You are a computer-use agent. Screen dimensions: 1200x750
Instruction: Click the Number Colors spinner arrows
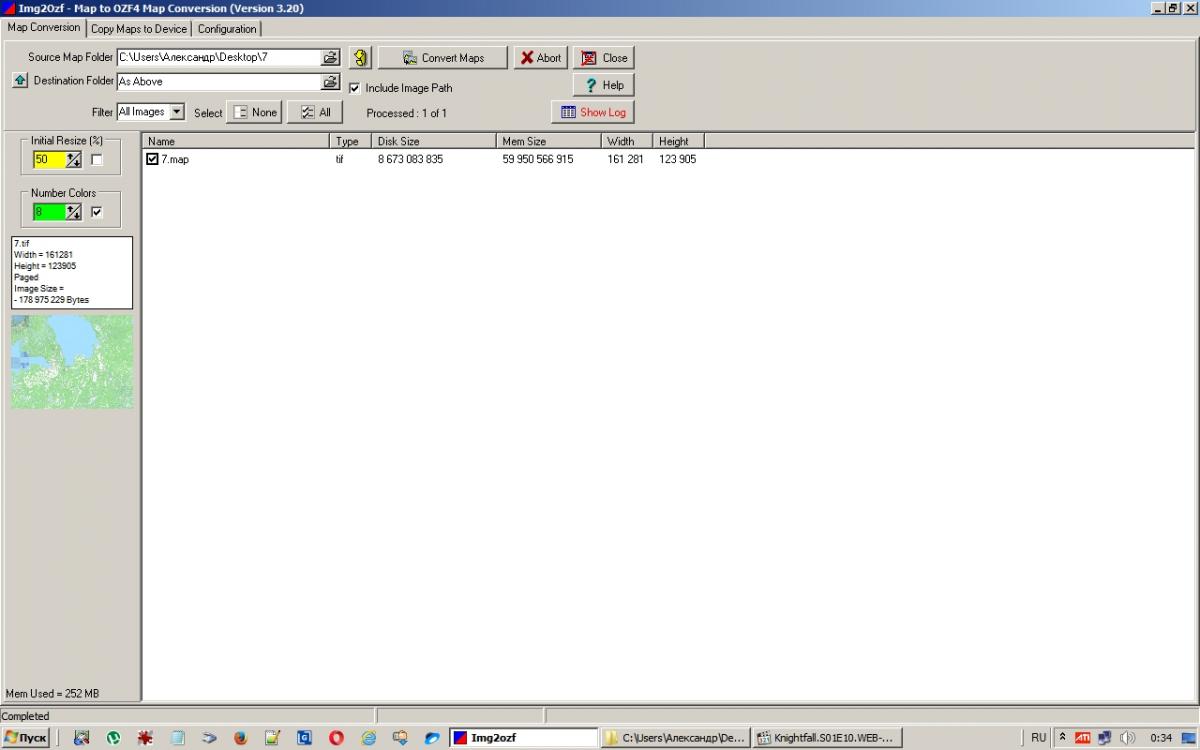[74, 212]
